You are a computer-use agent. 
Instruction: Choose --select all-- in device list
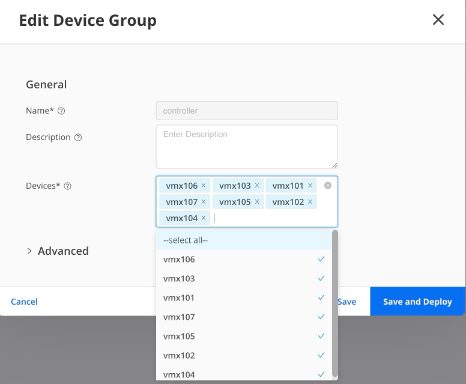pos(244,240)
